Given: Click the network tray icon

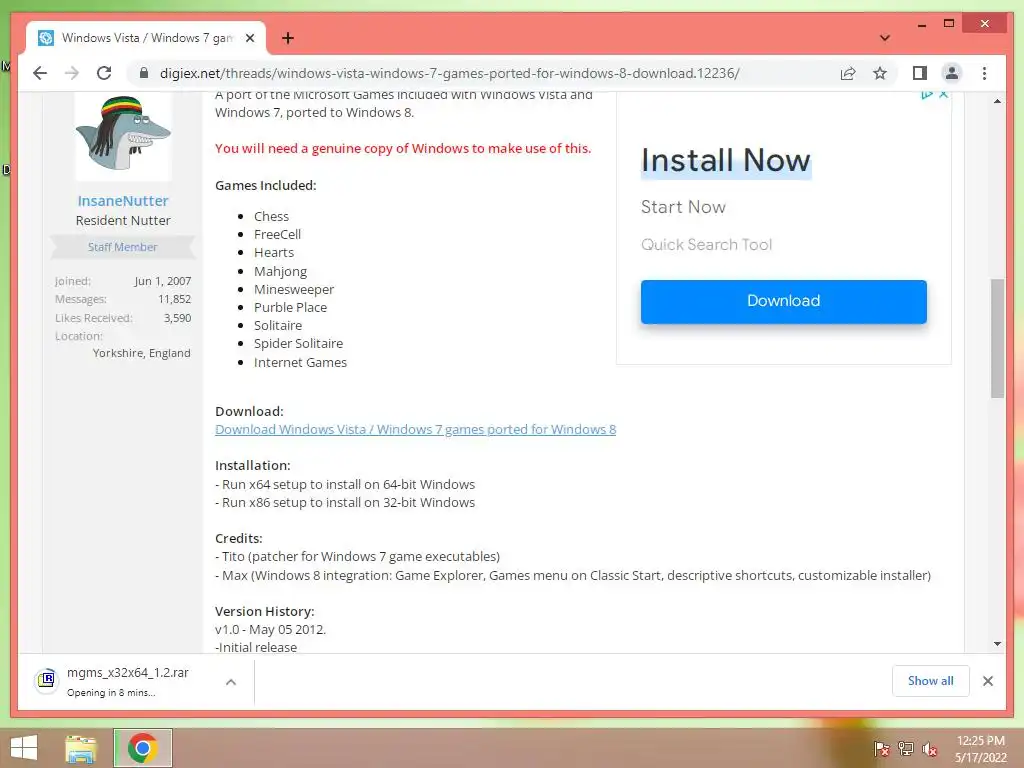Looking at the screenshot, I should [x=905, y=749].
